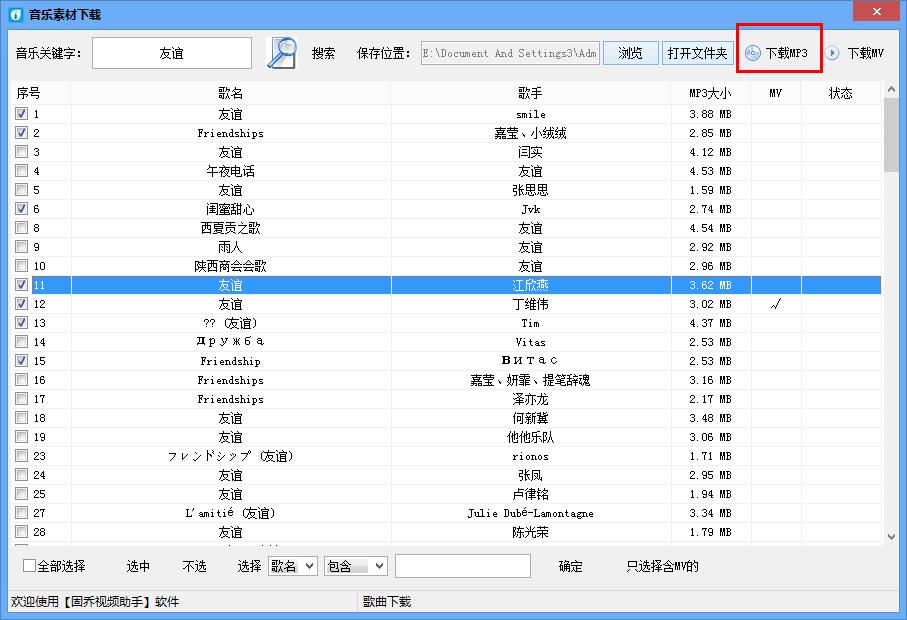
Task: Click 只选择含MV的 to select MV songs
Action: pyautogui.click(x=662, y=565)
